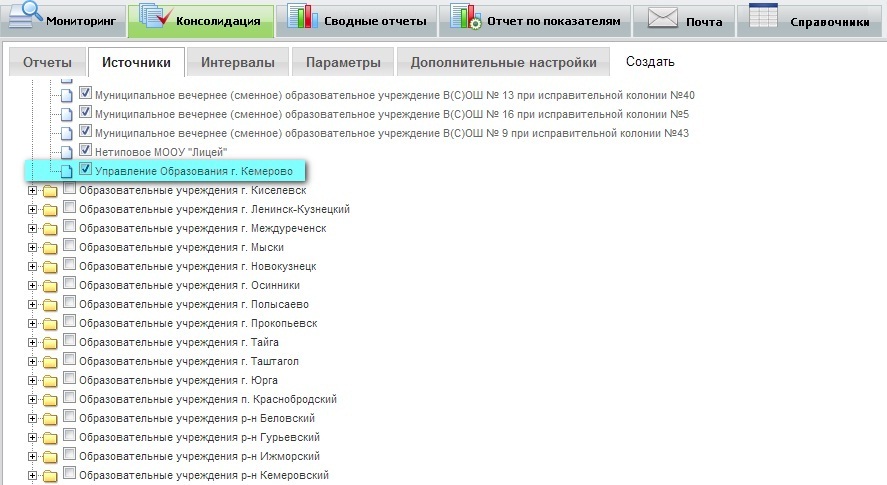
Task: Select the Консолидация section label
Action: (218, 22)
